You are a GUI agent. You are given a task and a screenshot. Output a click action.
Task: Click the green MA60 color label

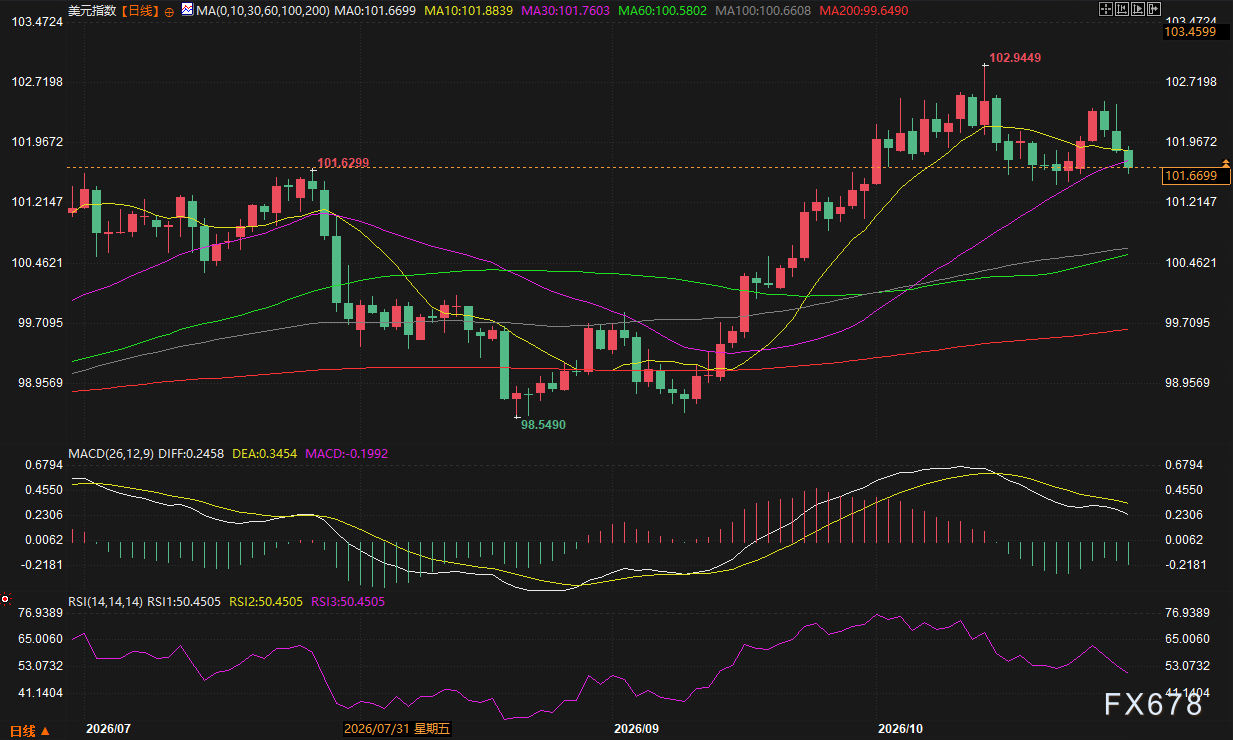(x=662, y=10)
